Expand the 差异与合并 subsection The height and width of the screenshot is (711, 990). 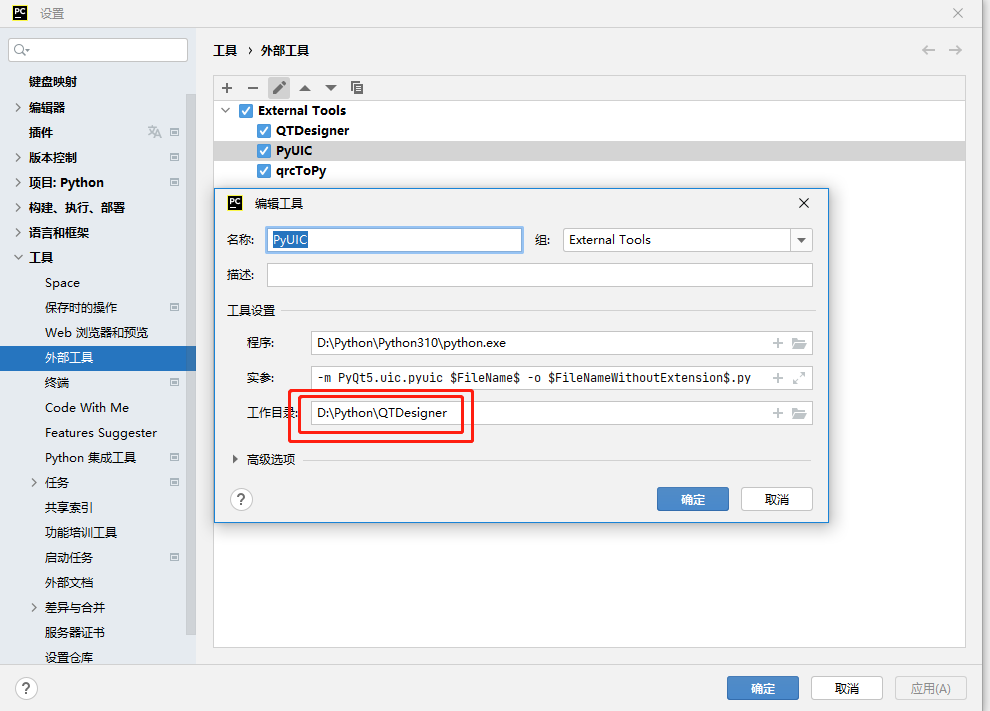pyautogui.click(x=34, y=607)
